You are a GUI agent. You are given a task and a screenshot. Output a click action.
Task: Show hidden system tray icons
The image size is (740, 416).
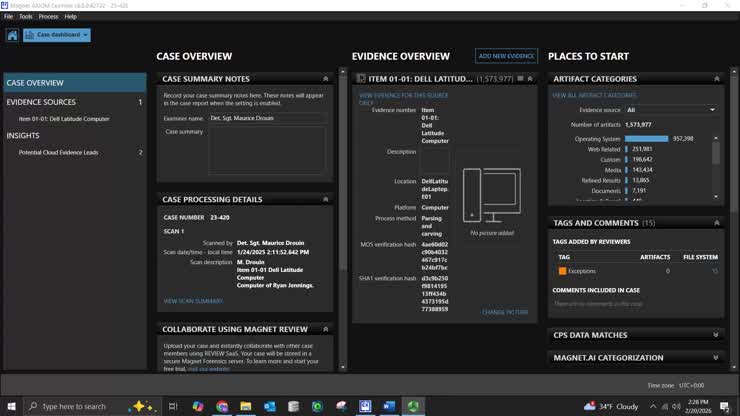click(653, 406)
